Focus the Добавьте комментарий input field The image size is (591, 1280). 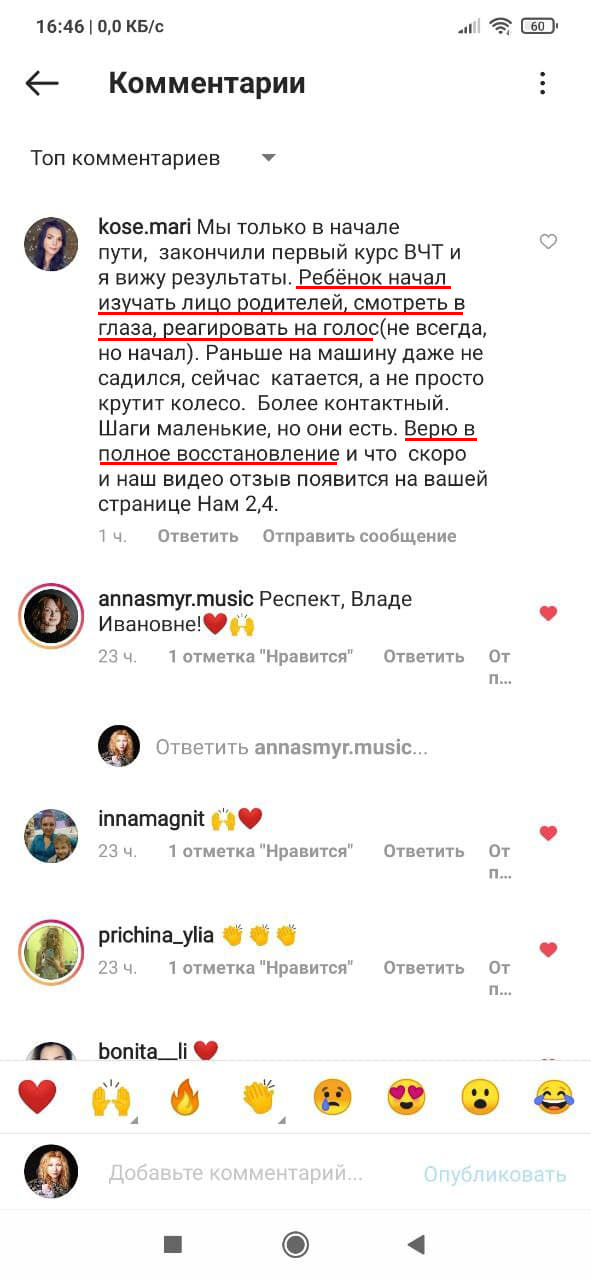pos(235,1173)
